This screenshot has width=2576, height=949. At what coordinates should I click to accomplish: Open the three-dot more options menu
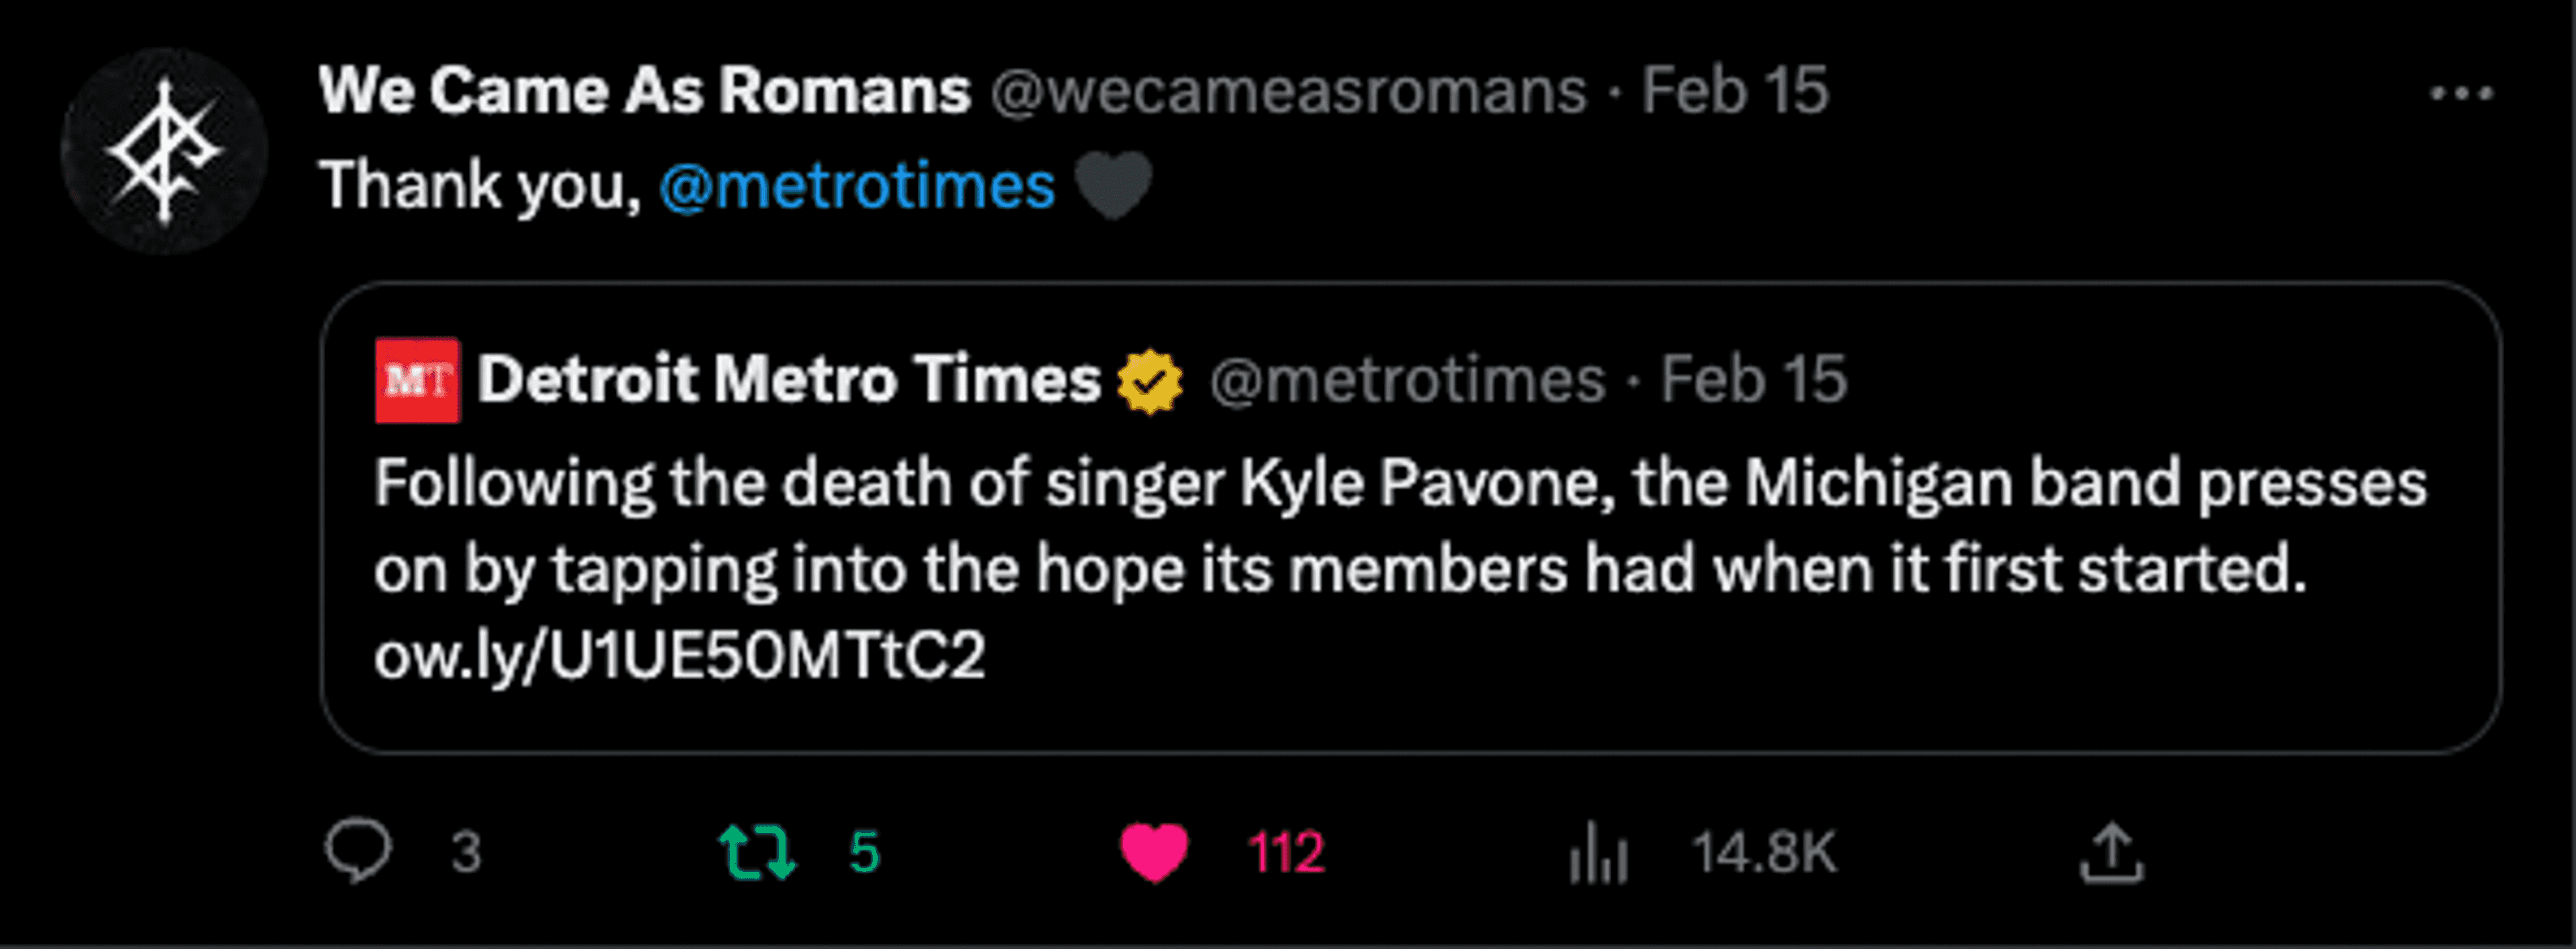coord(2461,94)
